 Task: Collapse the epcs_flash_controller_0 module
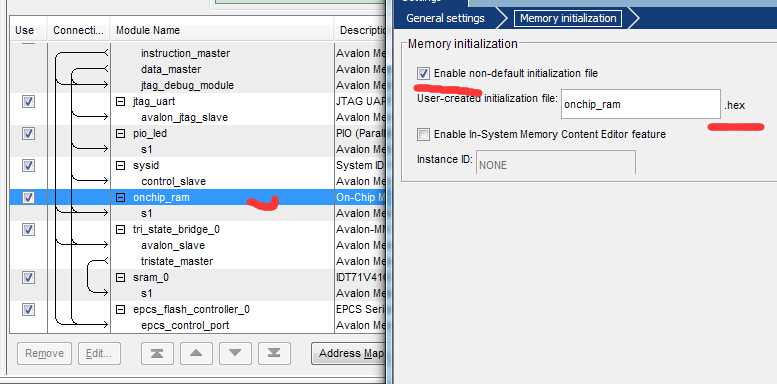click(x=120, y=310)
